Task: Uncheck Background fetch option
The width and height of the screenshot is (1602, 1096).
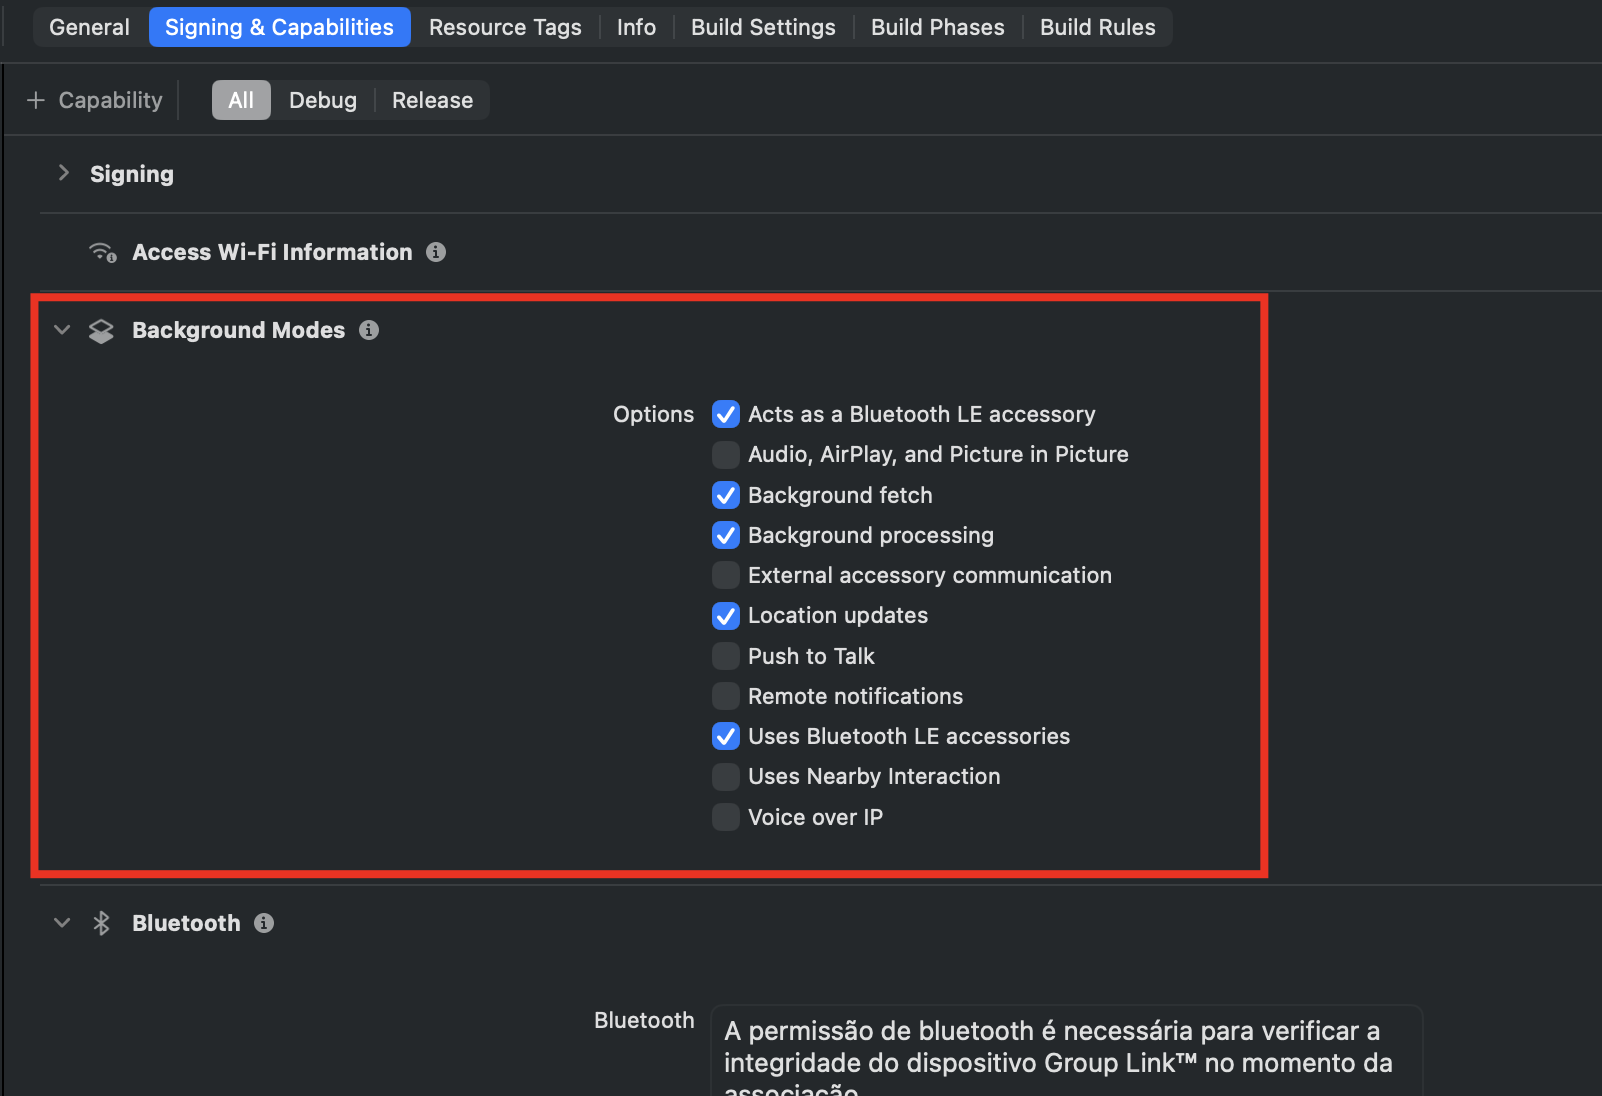Action: coord(726,495)
